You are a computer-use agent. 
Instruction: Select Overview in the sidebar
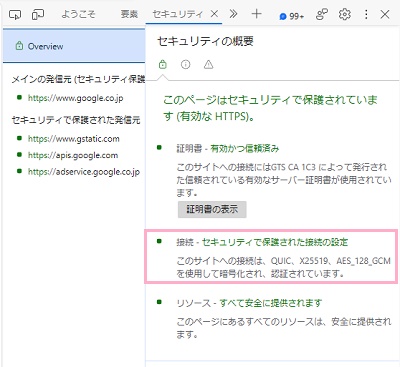coord(74,46)
